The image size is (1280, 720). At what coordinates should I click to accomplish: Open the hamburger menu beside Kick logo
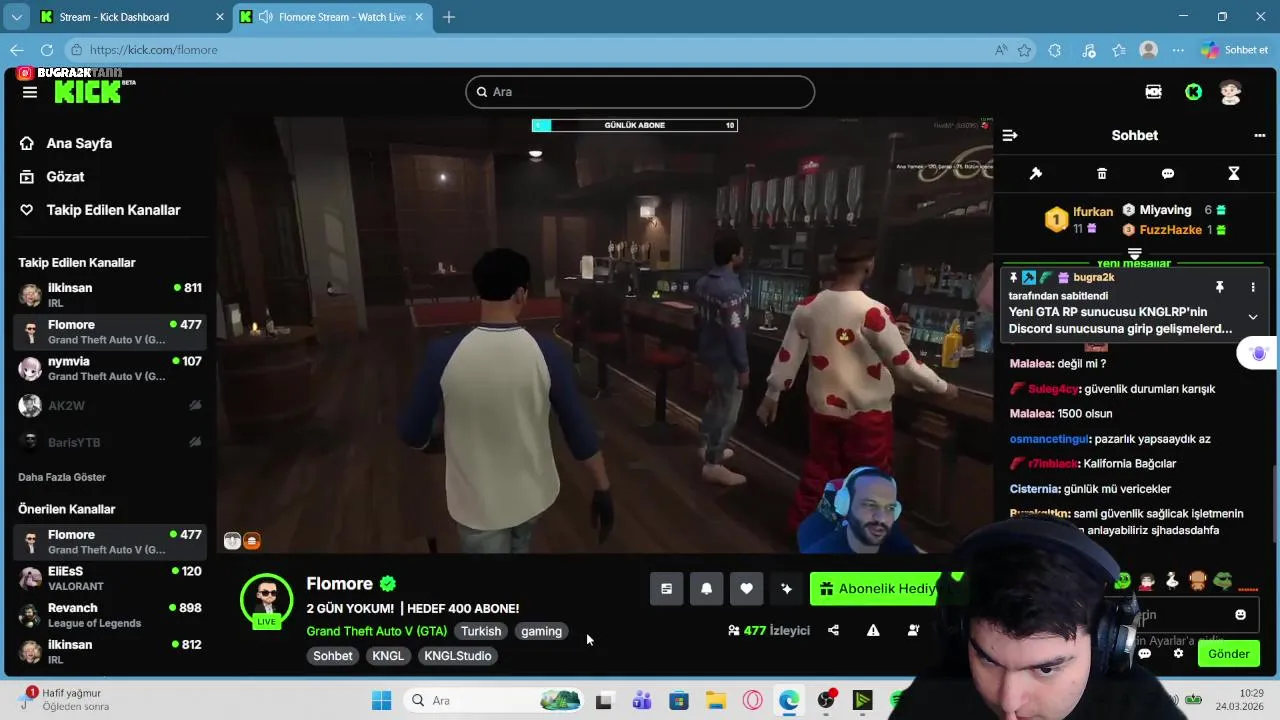(x=30, y=92)
